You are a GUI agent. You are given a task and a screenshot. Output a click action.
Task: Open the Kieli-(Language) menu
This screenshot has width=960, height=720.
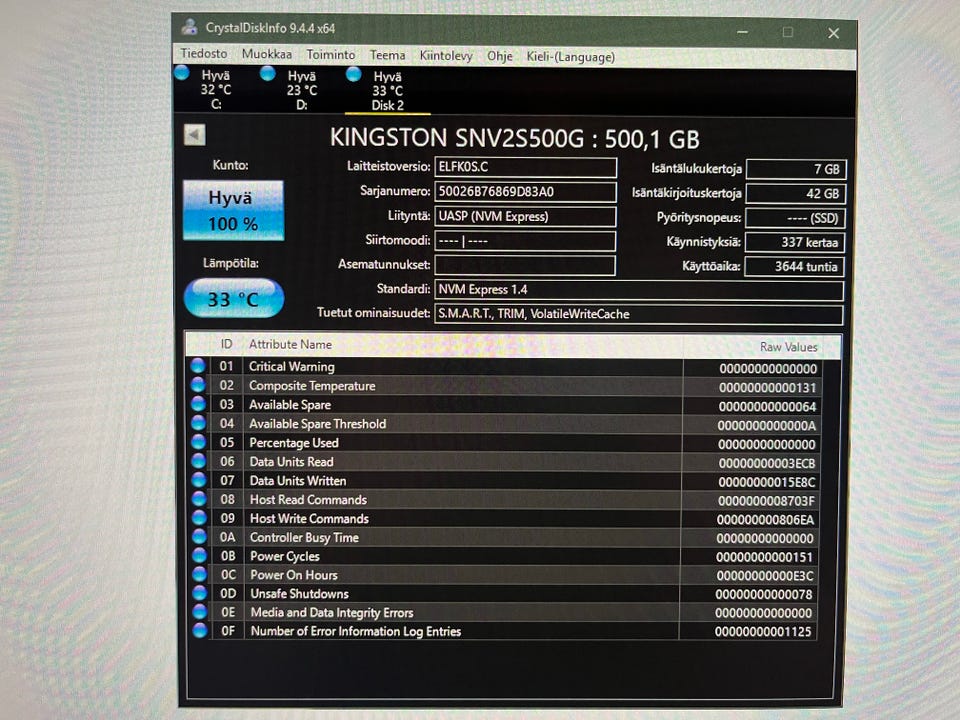click(571, 58)
